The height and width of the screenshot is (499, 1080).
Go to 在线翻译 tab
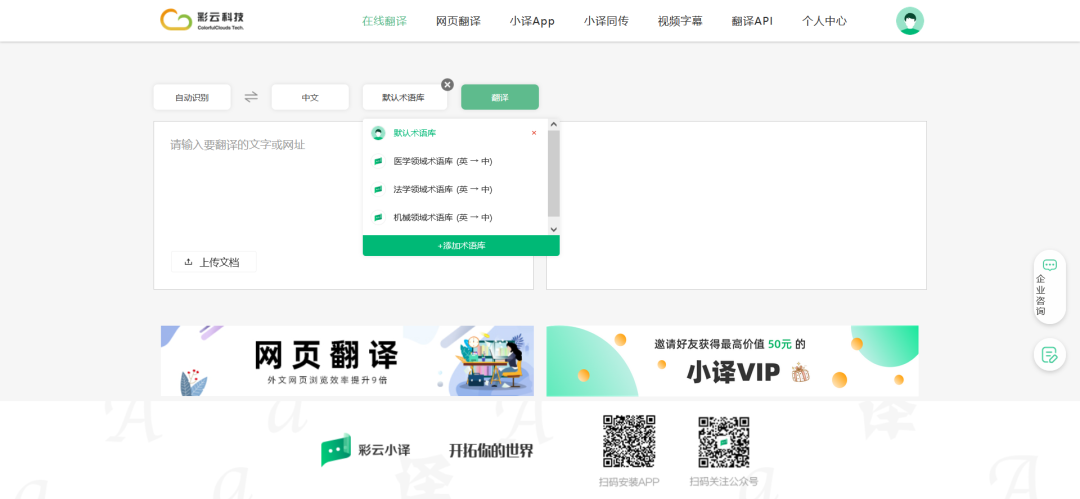[384, 21]
